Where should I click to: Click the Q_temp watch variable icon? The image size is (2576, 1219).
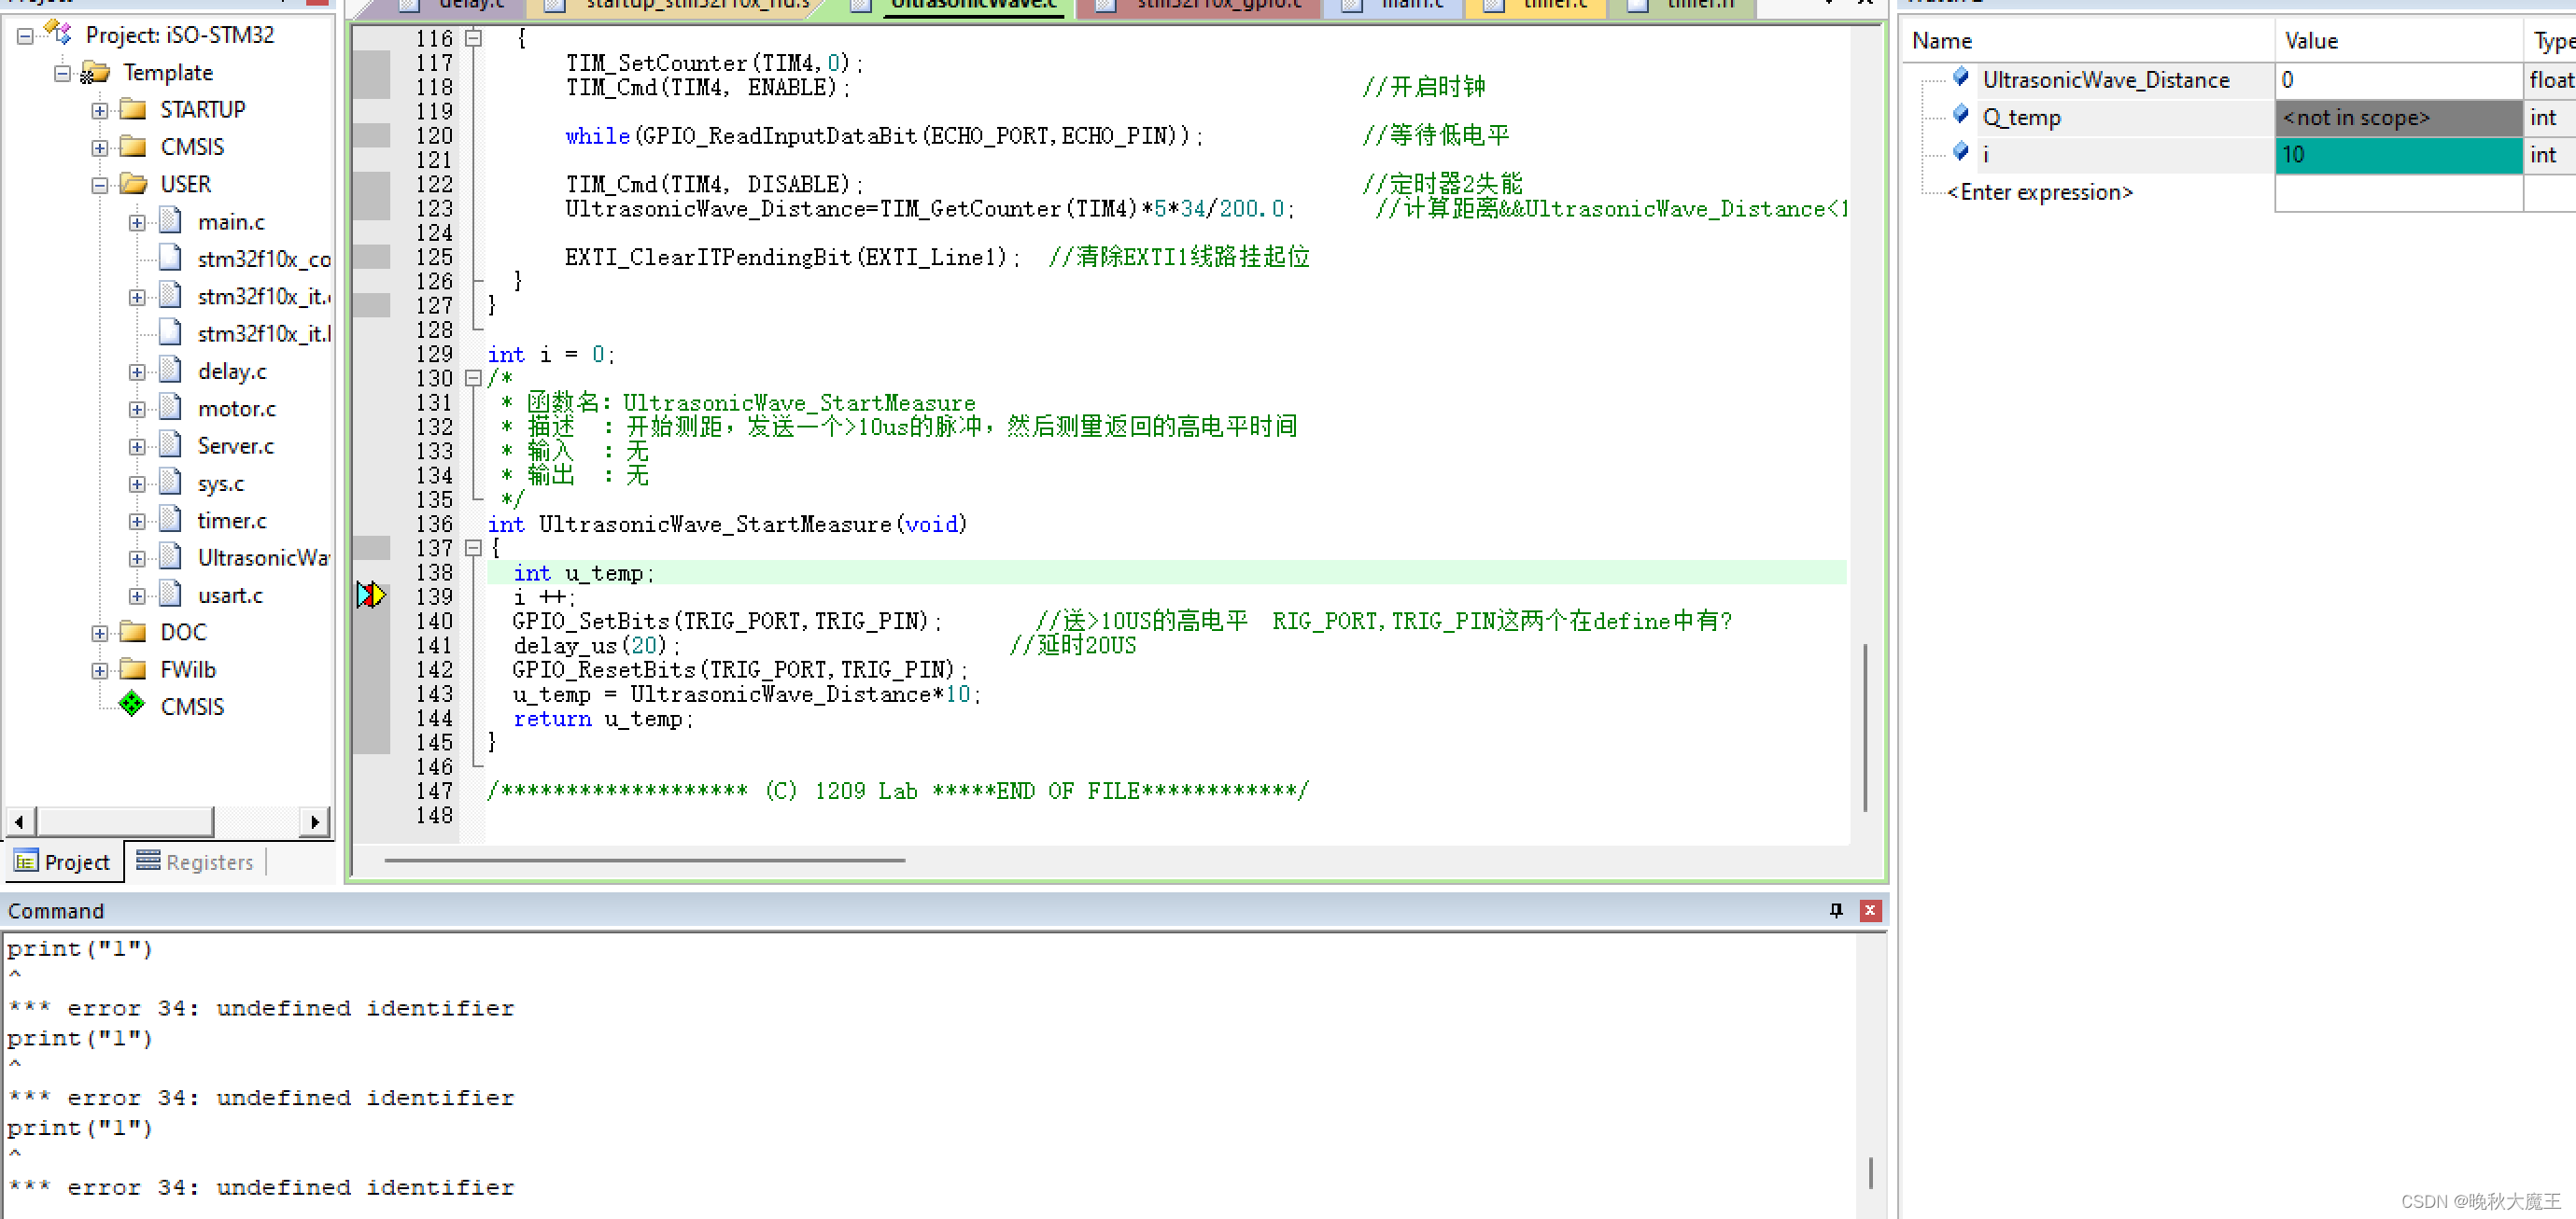tap(1960, 115)
